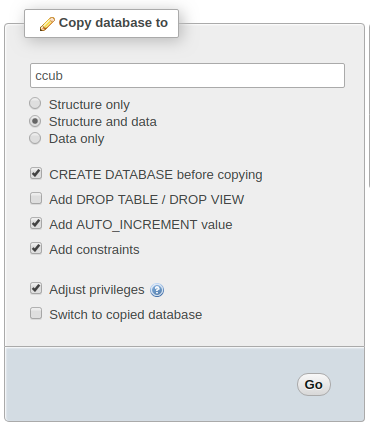Click the pencil icon beside Copy database to
The width and height of the screenshot is (370, 427).
click(x=47, y=24)
